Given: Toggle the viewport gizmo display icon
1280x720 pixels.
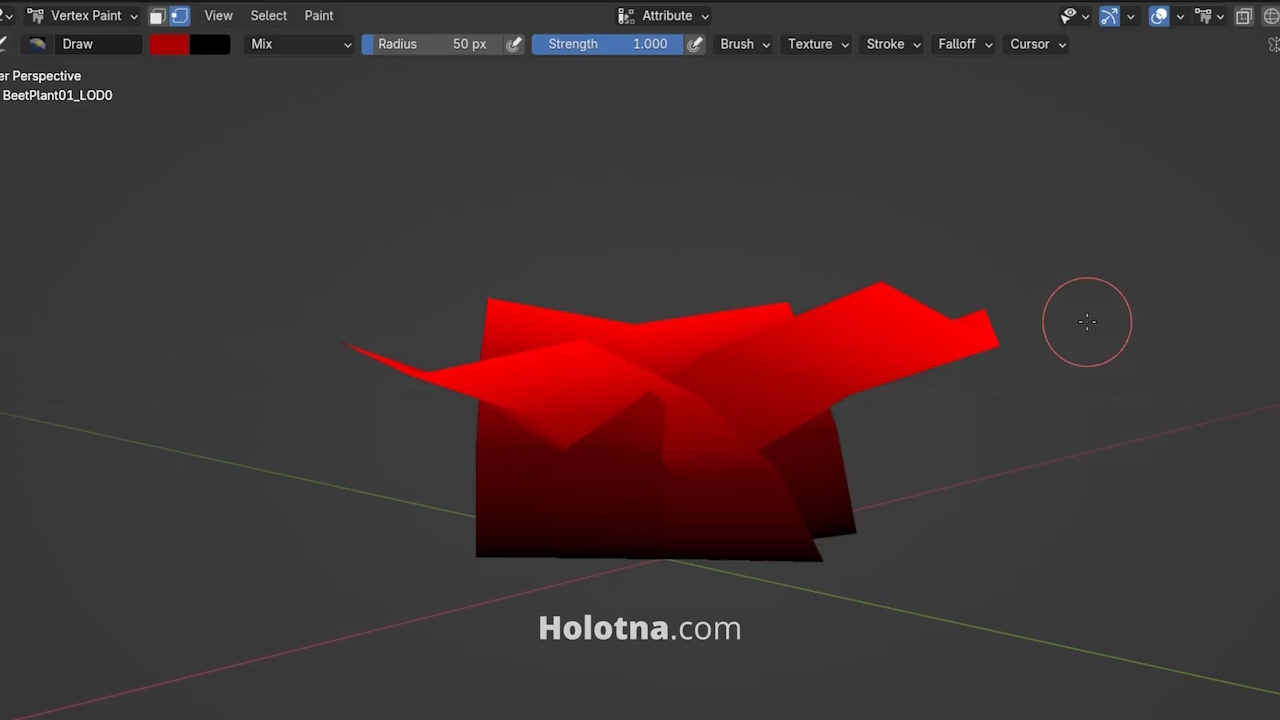Looking at the screenshot, I should click(x=1109, y=16).
